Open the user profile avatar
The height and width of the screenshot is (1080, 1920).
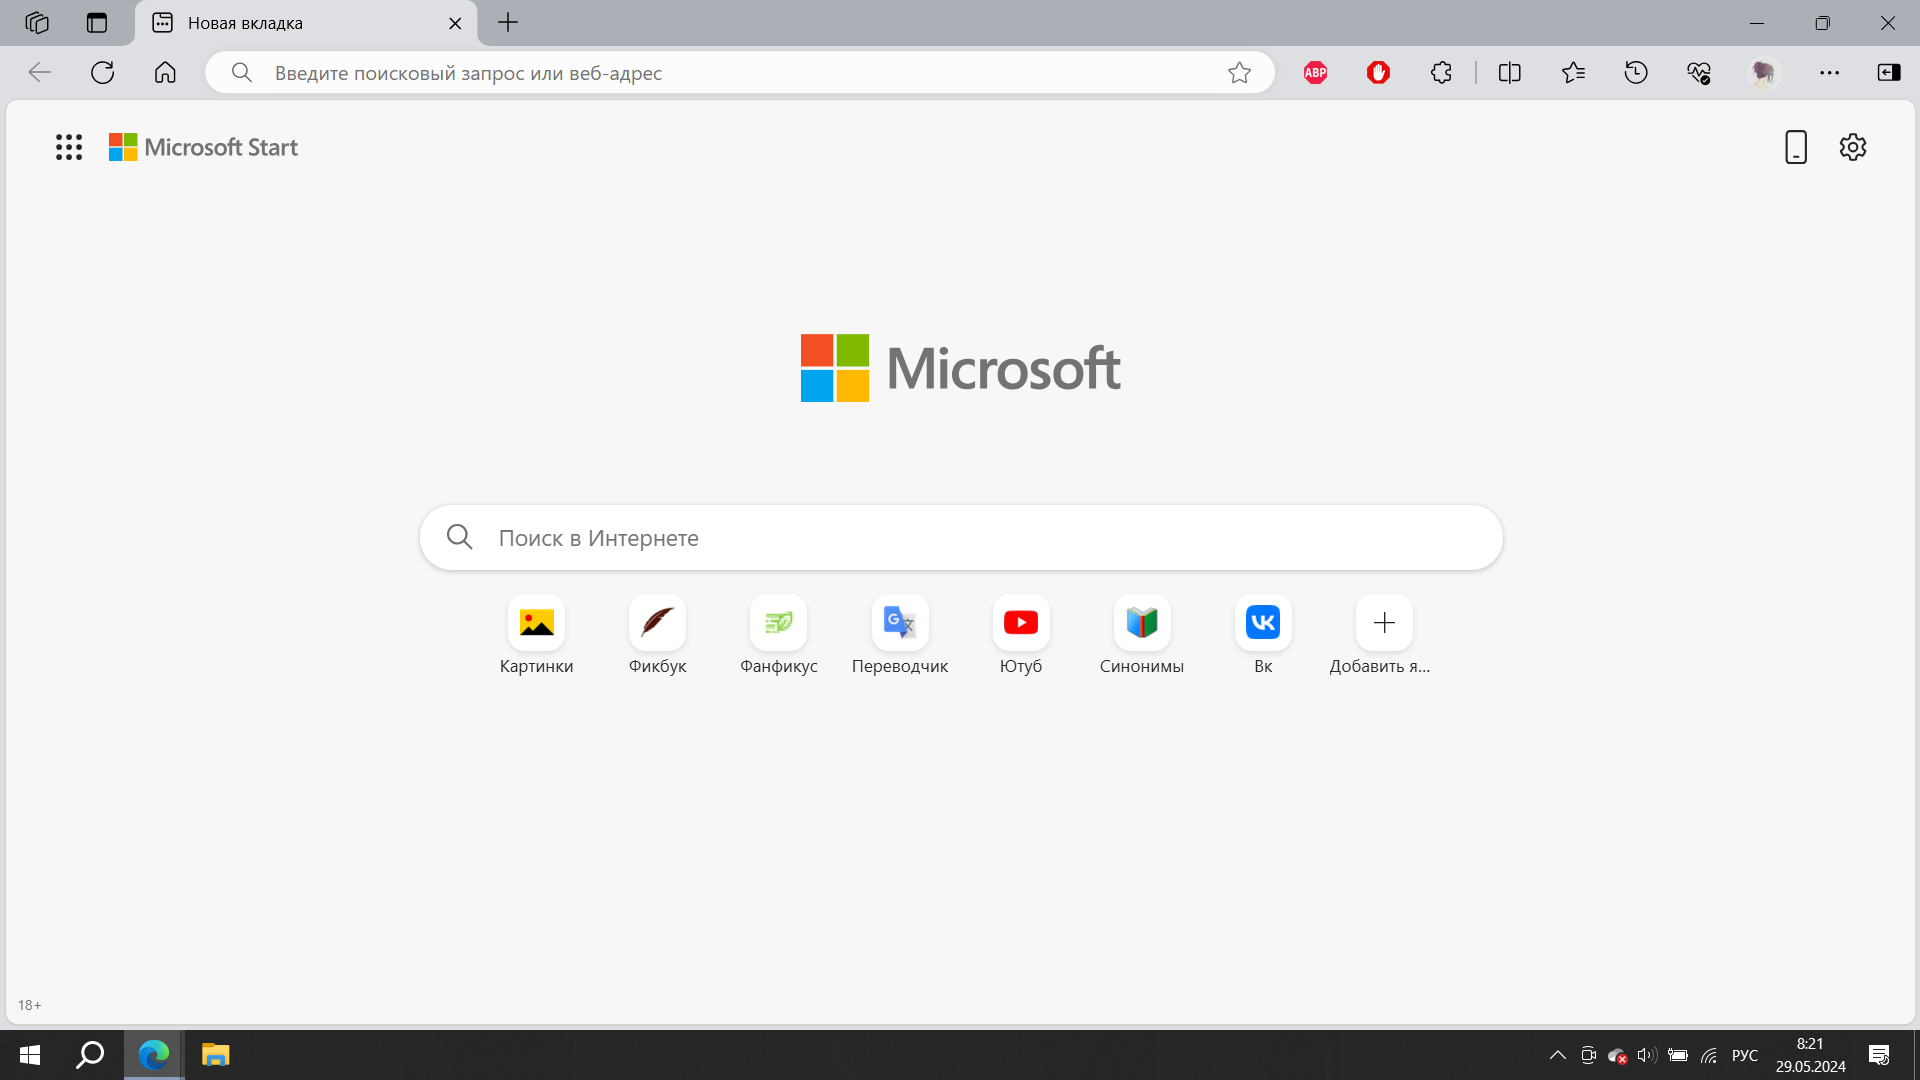[x=1764, y=72]
